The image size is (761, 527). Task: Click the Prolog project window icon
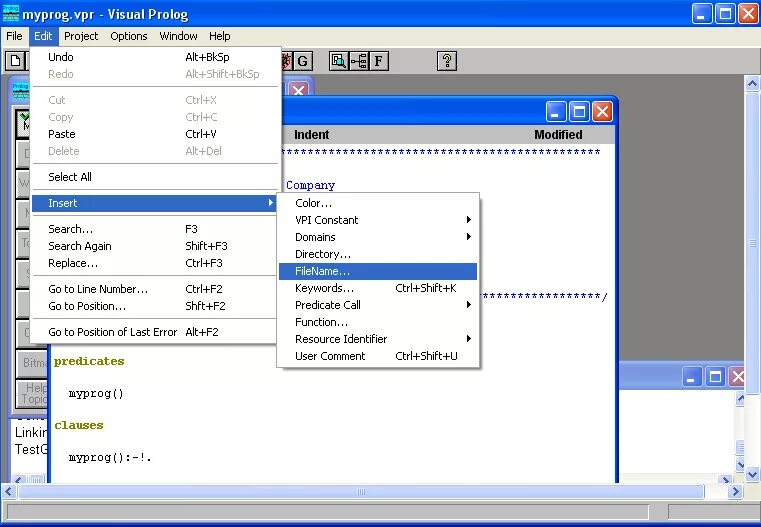(x=20, y=91)
